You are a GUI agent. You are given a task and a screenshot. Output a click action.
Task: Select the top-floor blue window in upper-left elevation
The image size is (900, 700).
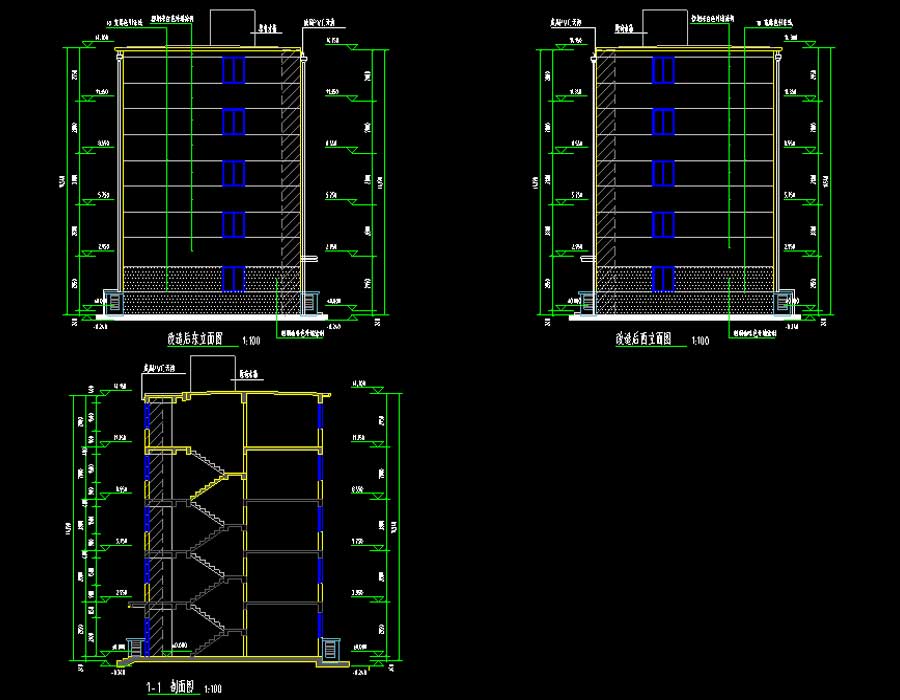(233, 70)
